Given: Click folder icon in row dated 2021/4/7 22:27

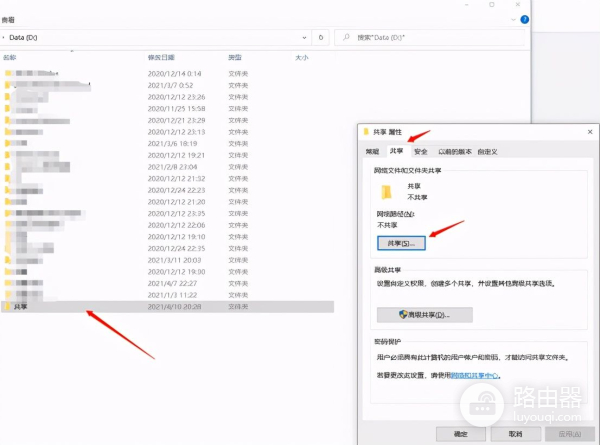Looking at the screenshot, I should tap(8, 284).
